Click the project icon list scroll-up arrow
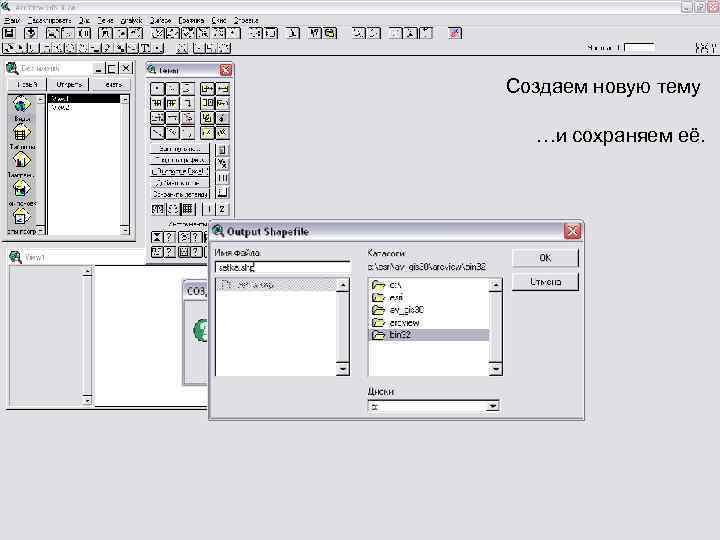The width and height of the screenshot is (720, 540). [x=41, y=99]
